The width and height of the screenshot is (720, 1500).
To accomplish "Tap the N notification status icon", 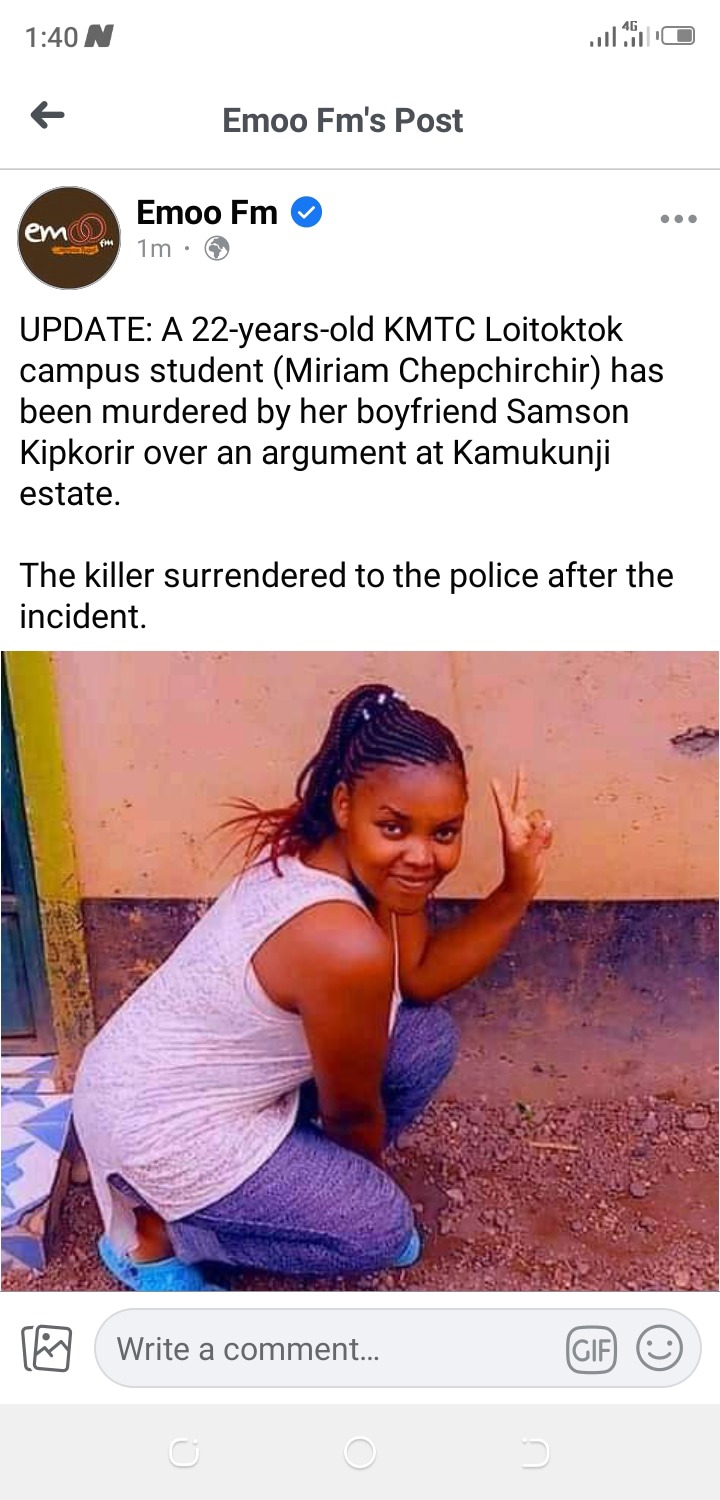I will [98, 37].
